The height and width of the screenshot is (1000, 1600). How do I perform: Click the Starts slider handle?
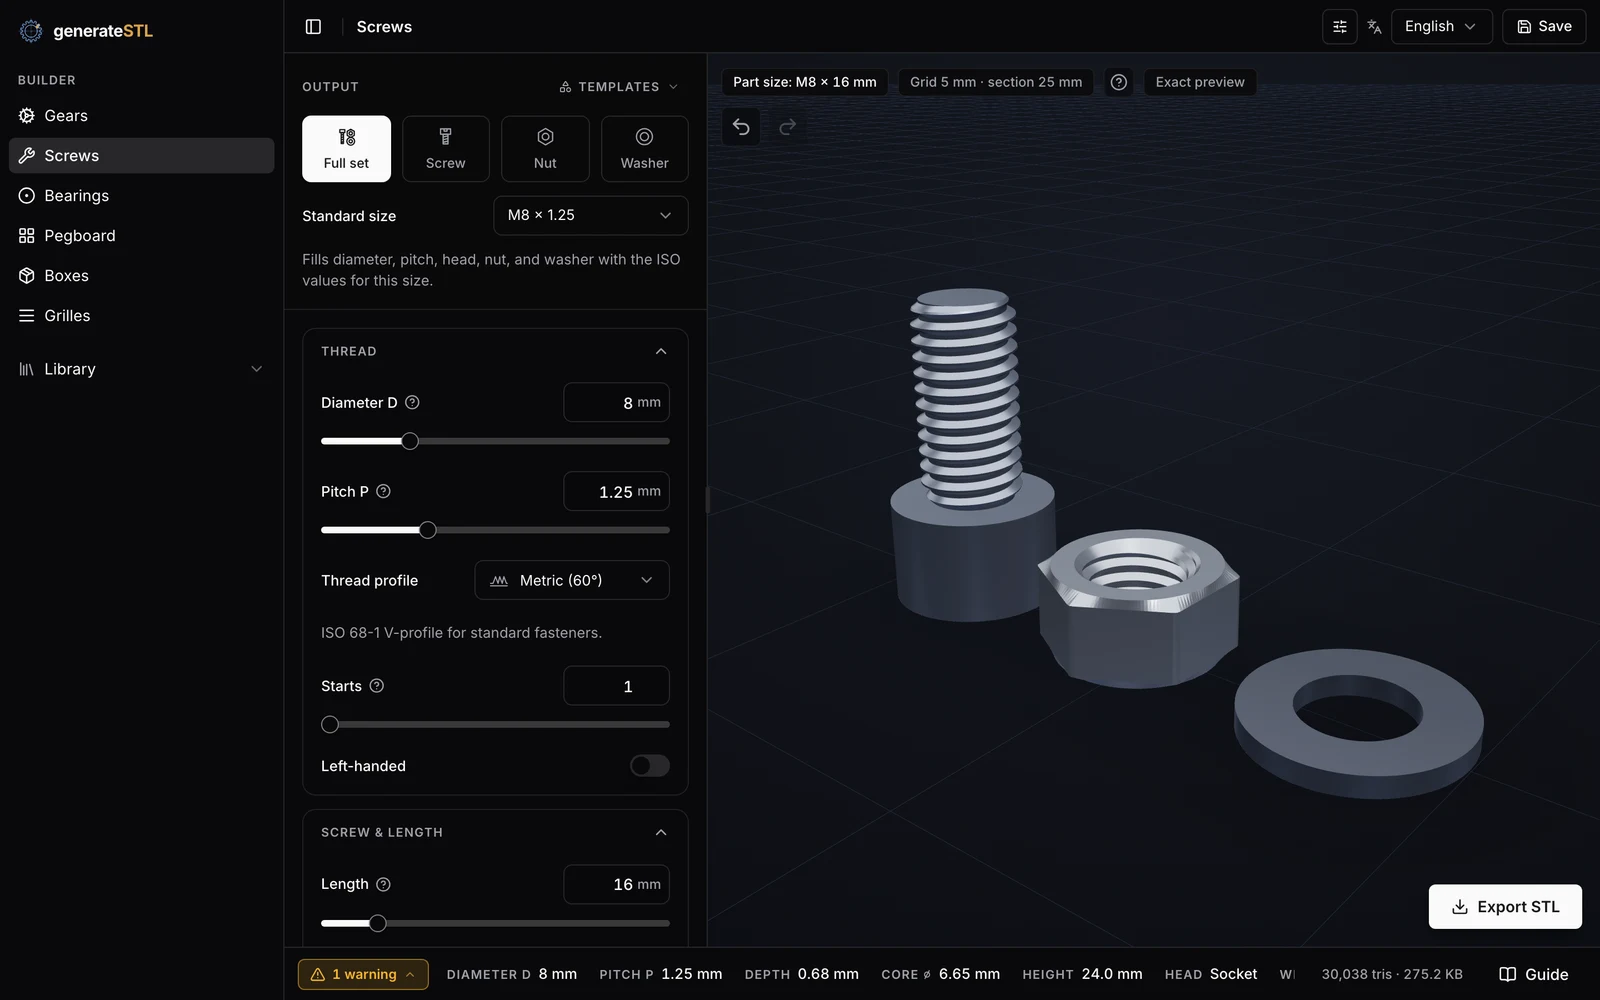pyautogui.click(x=330, y=724)
